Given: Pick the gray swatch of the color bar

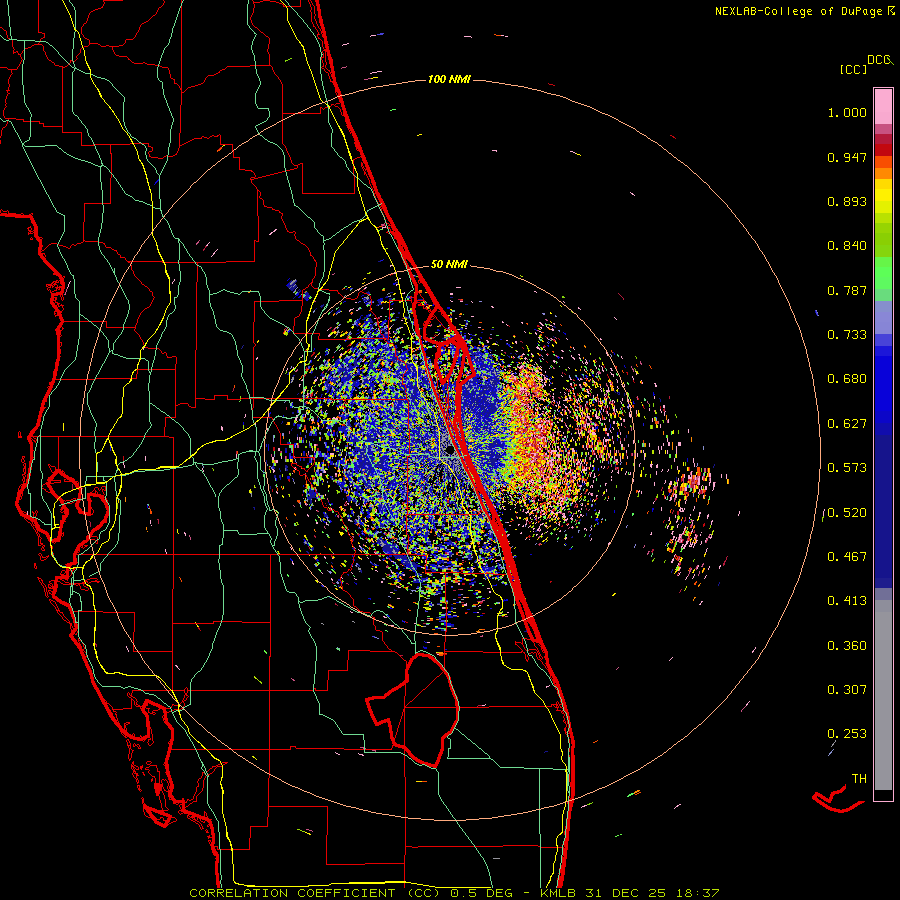Looking at the screenshot, I should point(883,695).
